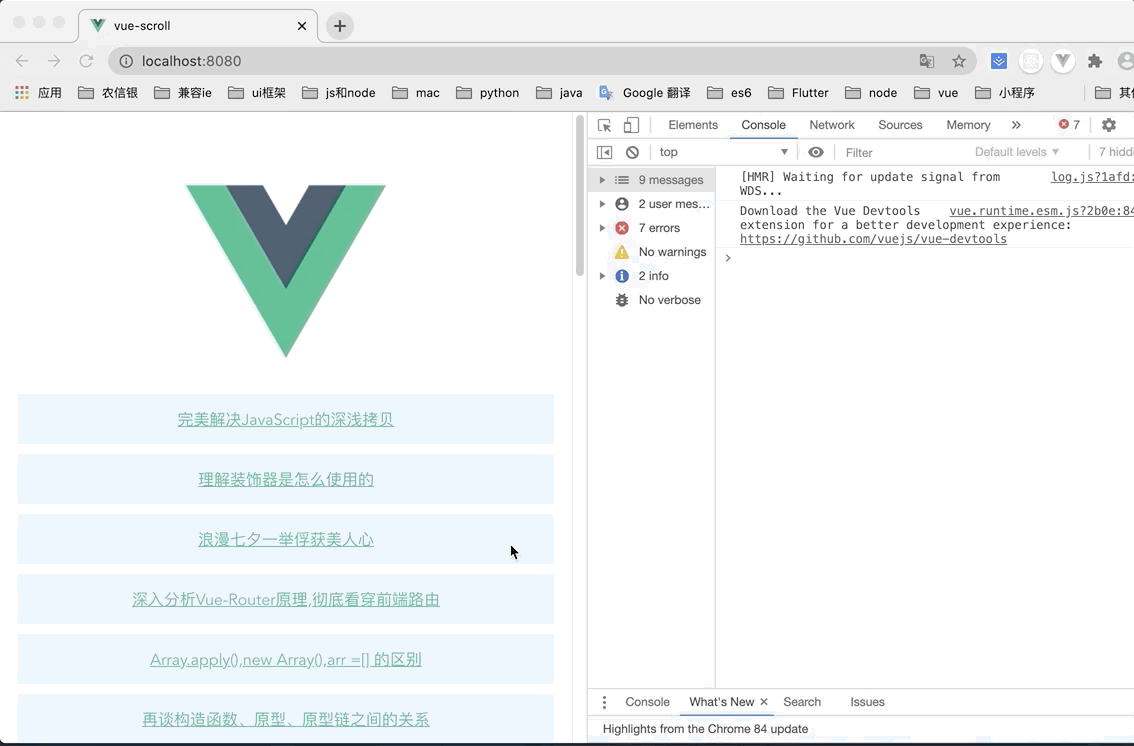
Task: Open source link log.js in console
Action: pyautogui.click(x=1092, y=177)
